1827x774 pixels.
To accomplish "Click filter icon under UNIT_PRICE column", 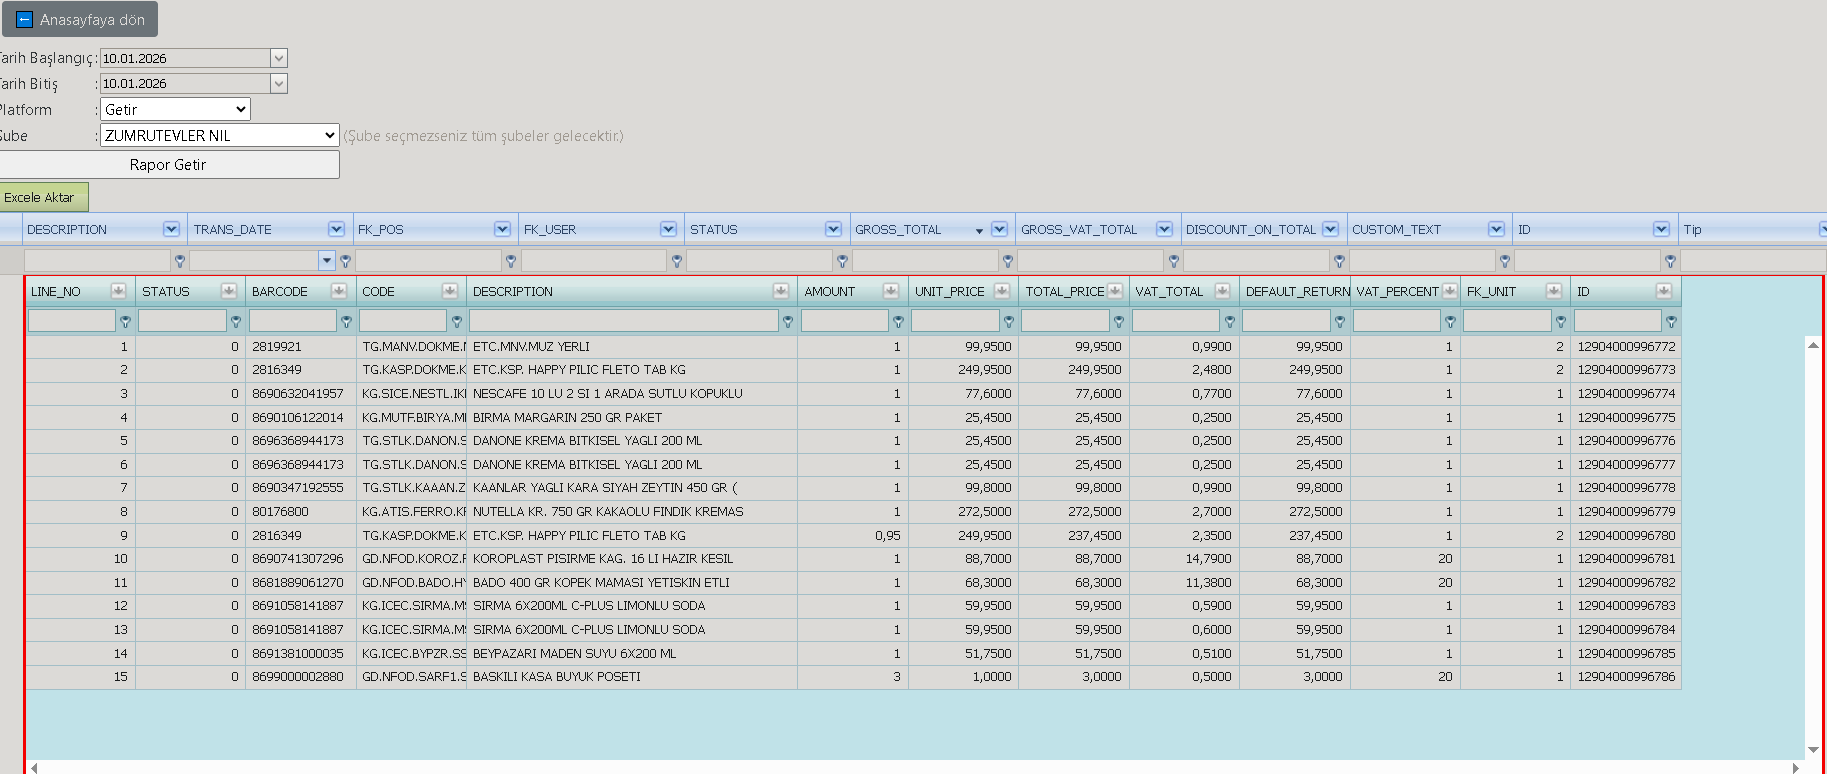I will pos(1009,322).
